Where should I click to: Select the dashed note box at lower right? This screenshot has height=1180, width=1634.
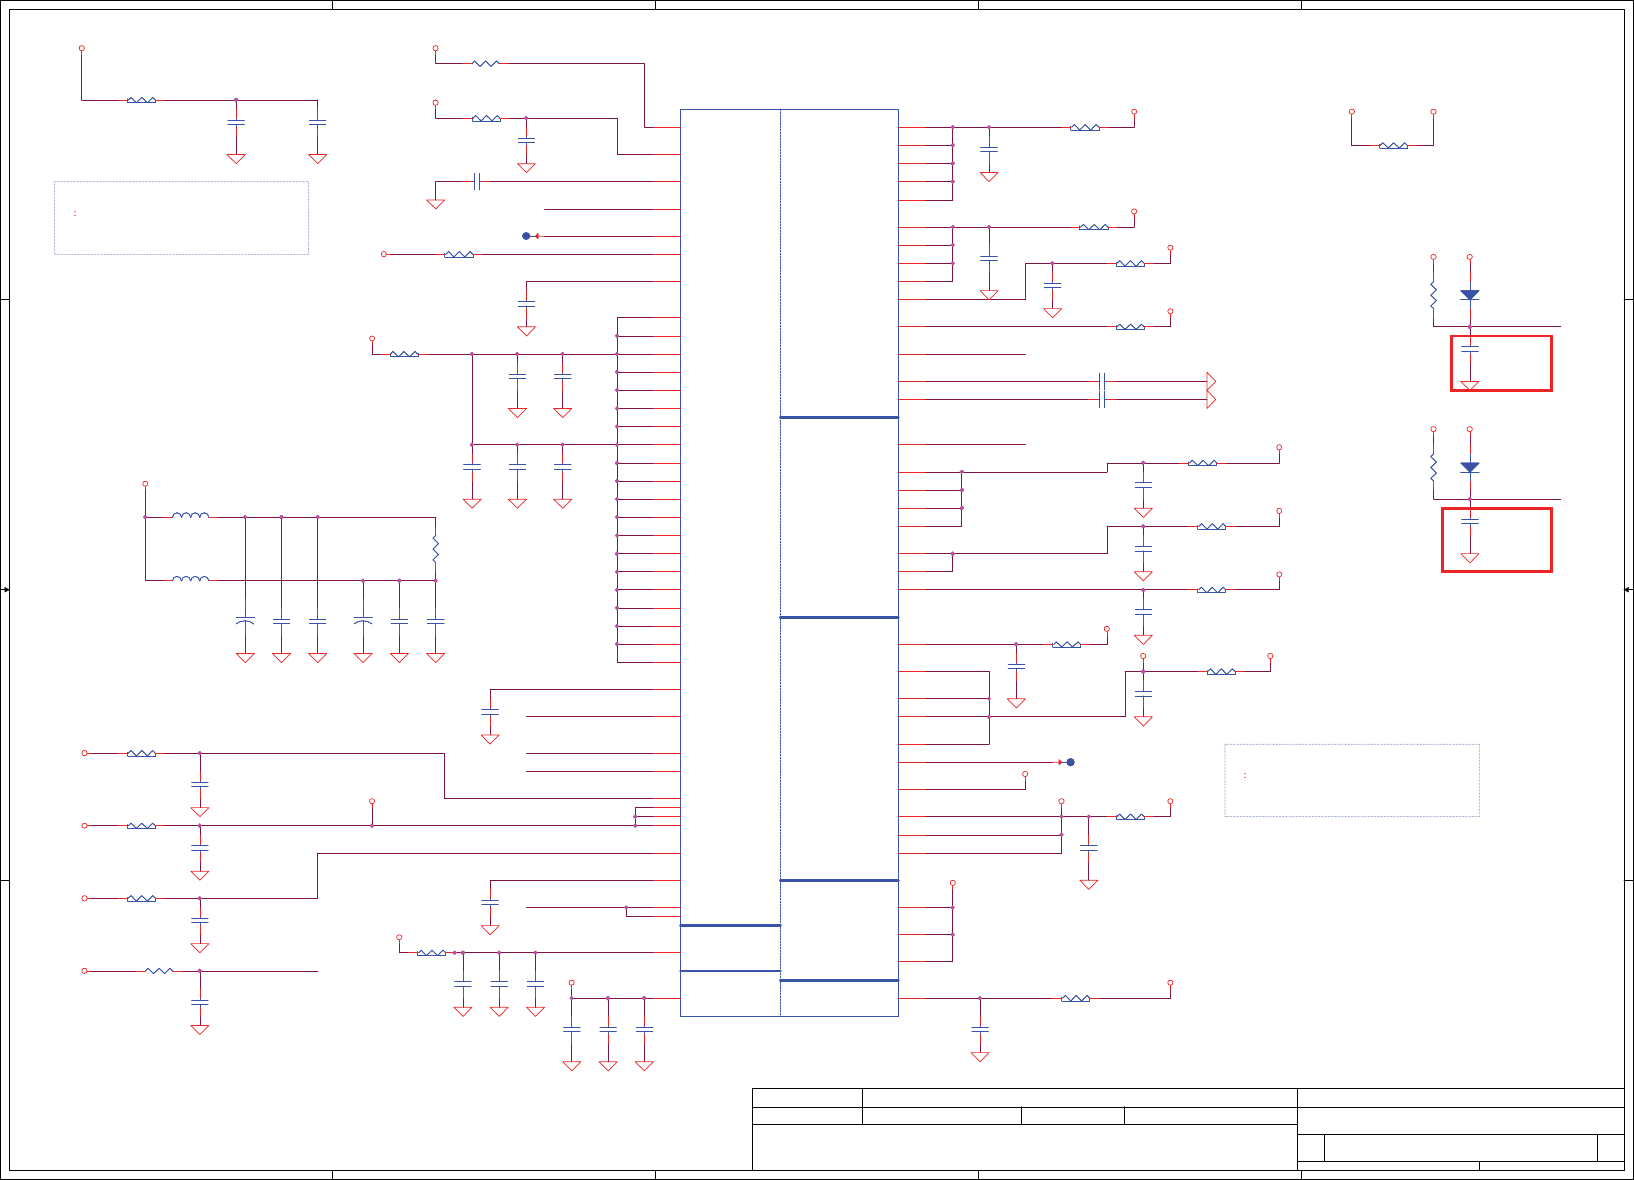[1352, 780]
